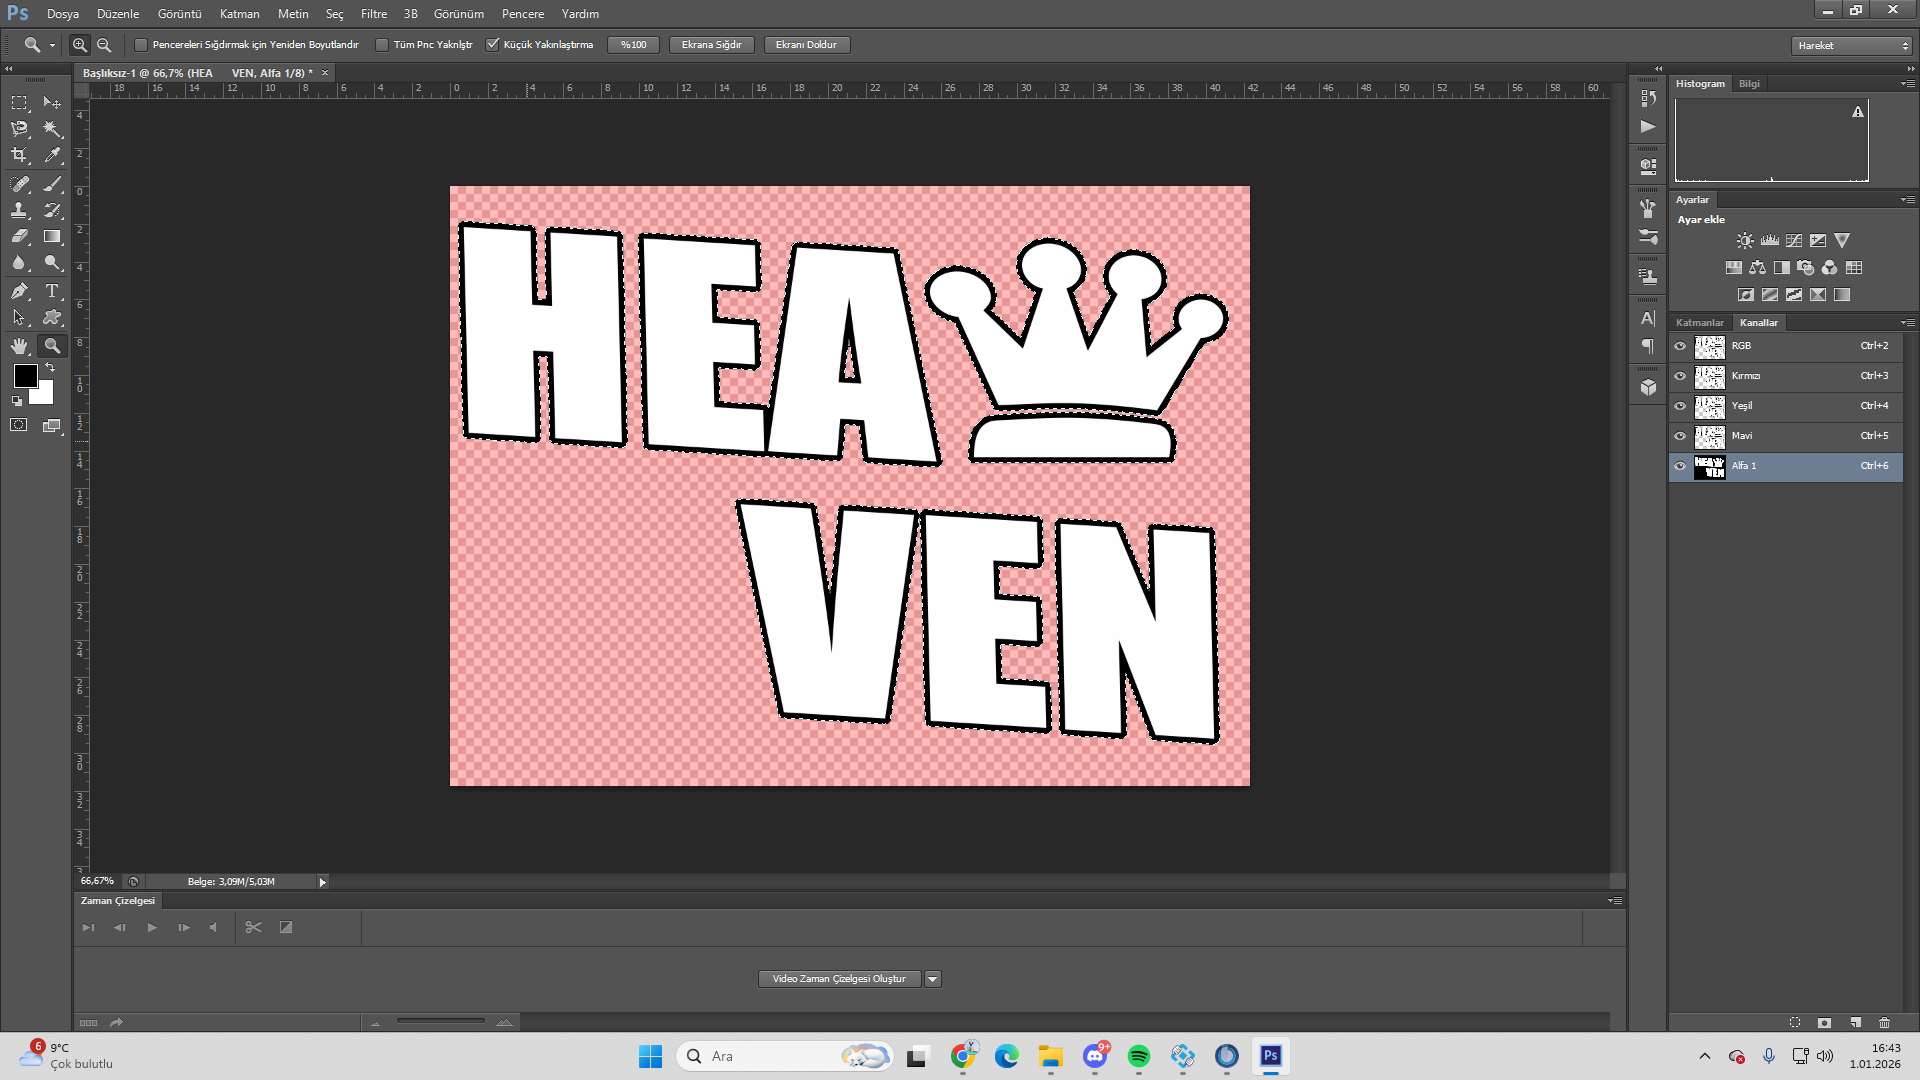Open the History panel icon
The width and height of the screenshot is (1920, 1080).
pos(1648,98)
